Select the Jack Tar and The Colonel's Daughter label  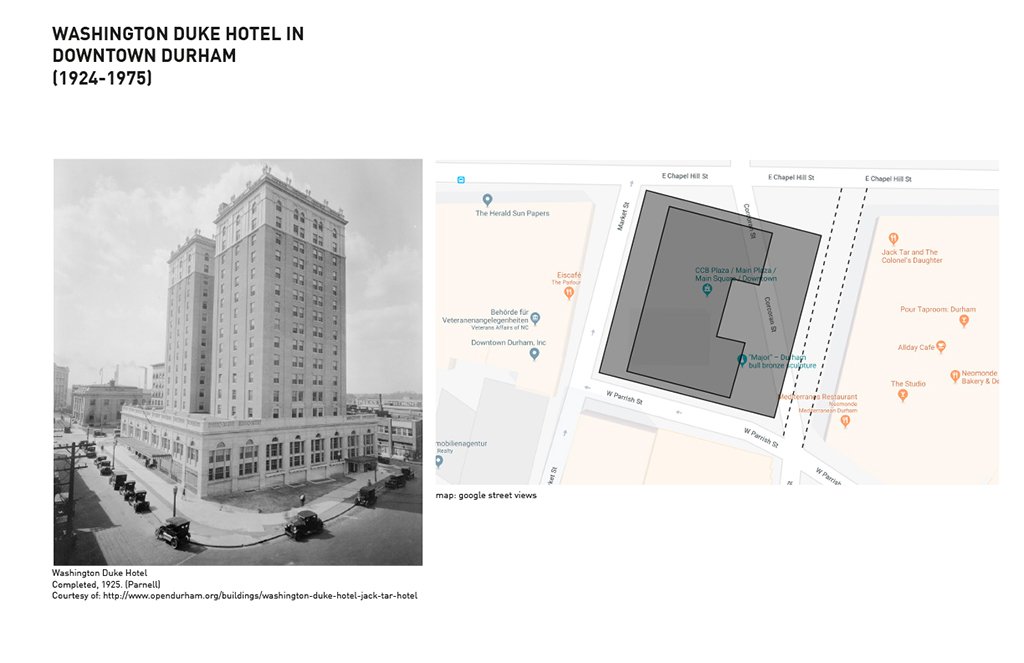tap(912, 256)
